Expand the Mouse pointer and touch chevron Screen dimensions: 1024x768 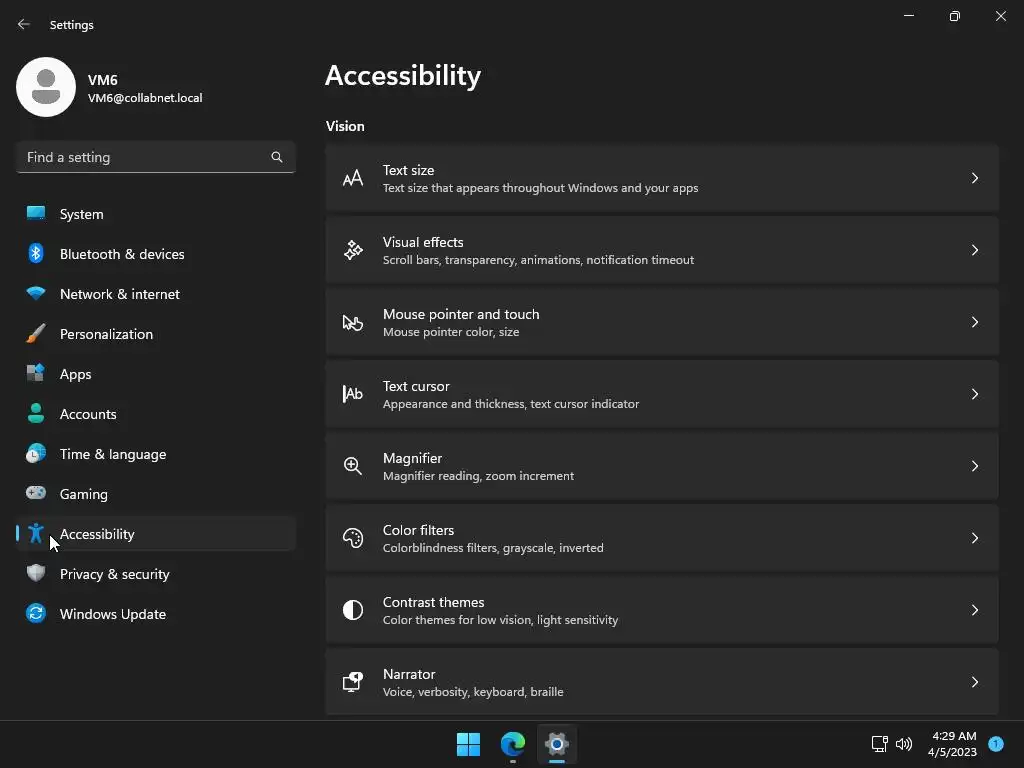(x=974, y=322)
